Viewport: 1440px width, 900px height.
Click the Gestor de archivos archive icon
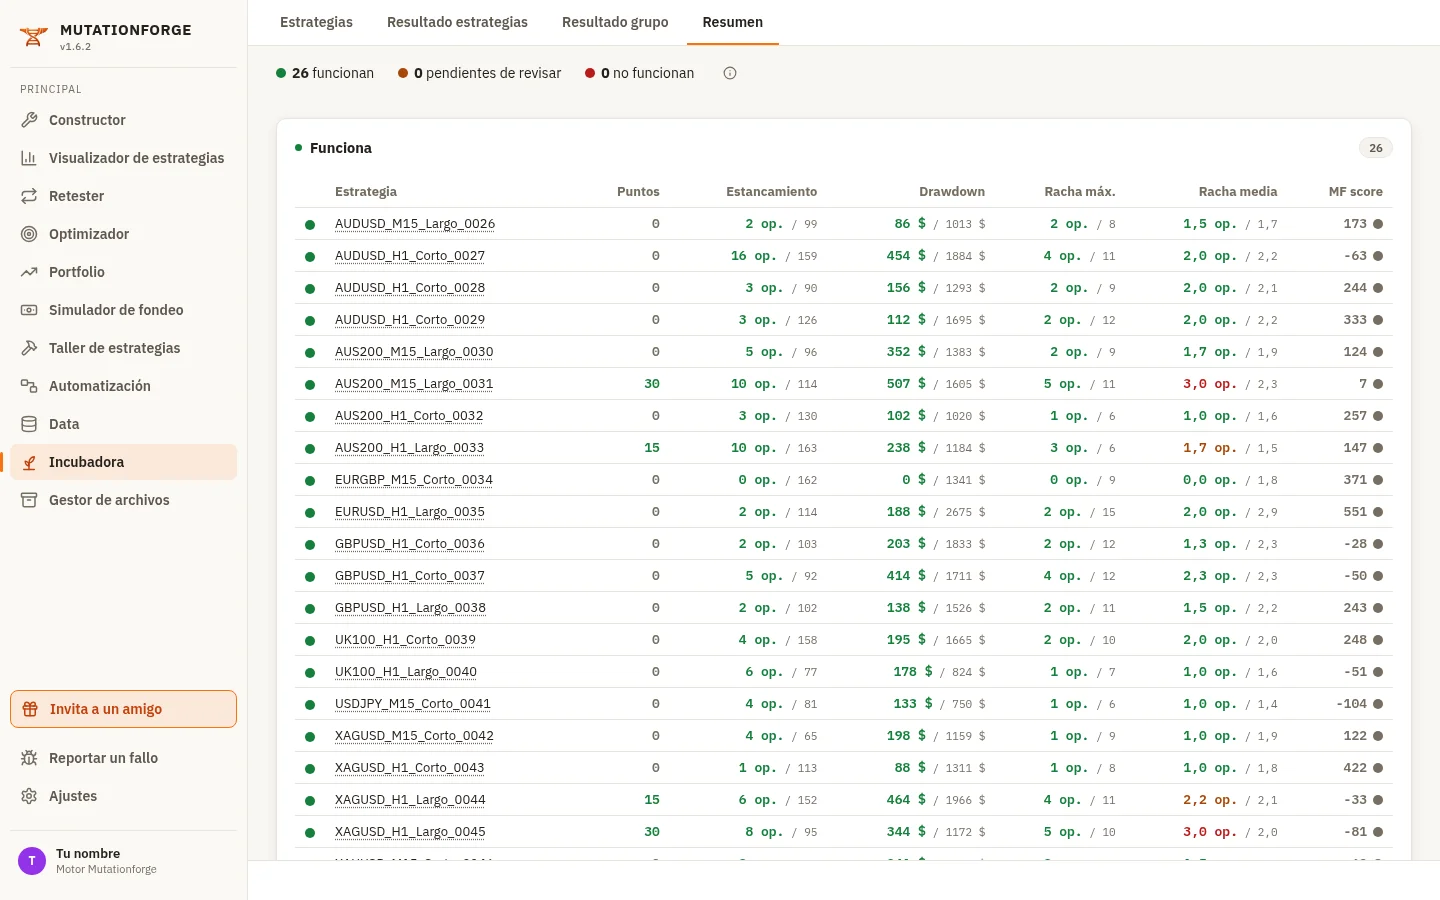coord(29,500)
